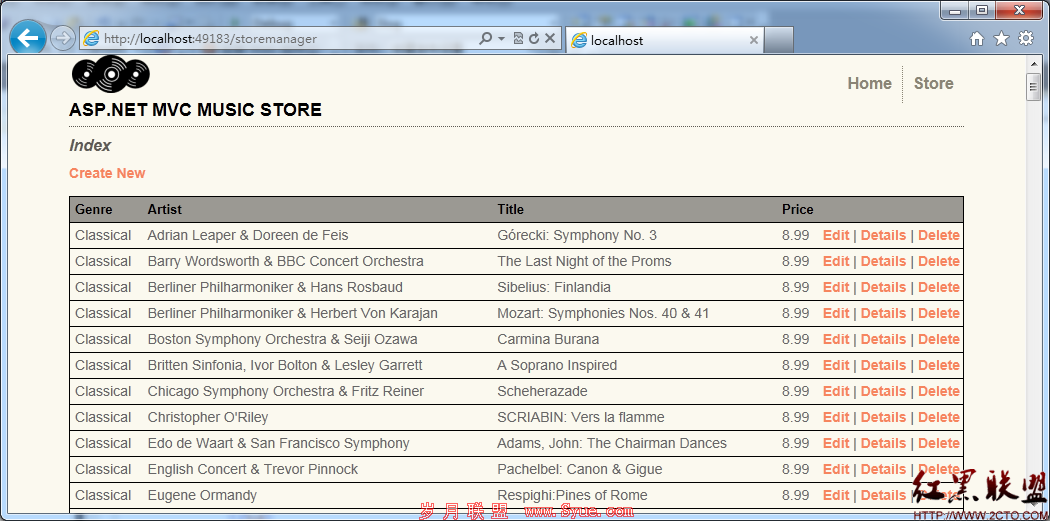Viewport: 1050px width, 521px height.
Task: Click Delete for Górecki: Symphony No. 3
Action: 939,236
